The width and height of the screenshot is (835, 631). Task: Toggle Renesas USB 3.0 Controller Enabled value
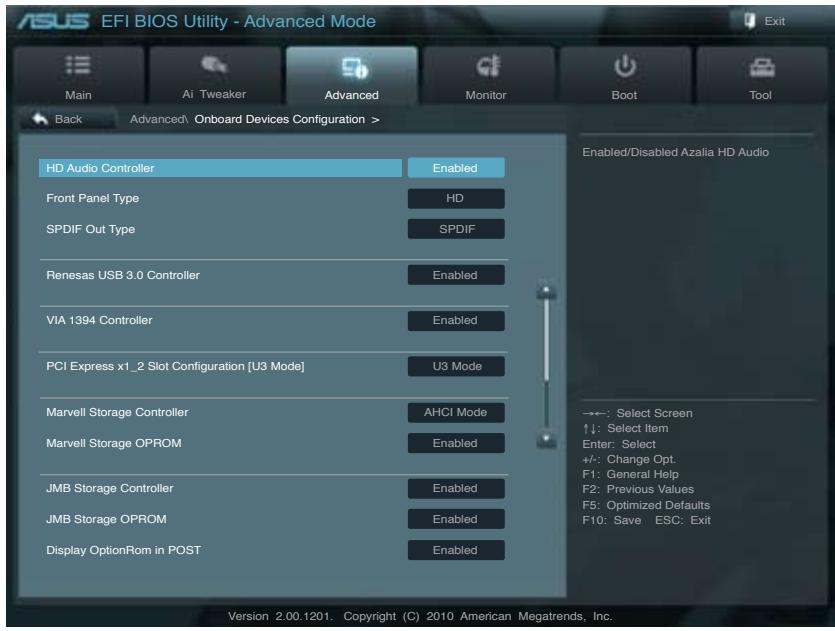[456, 275]
